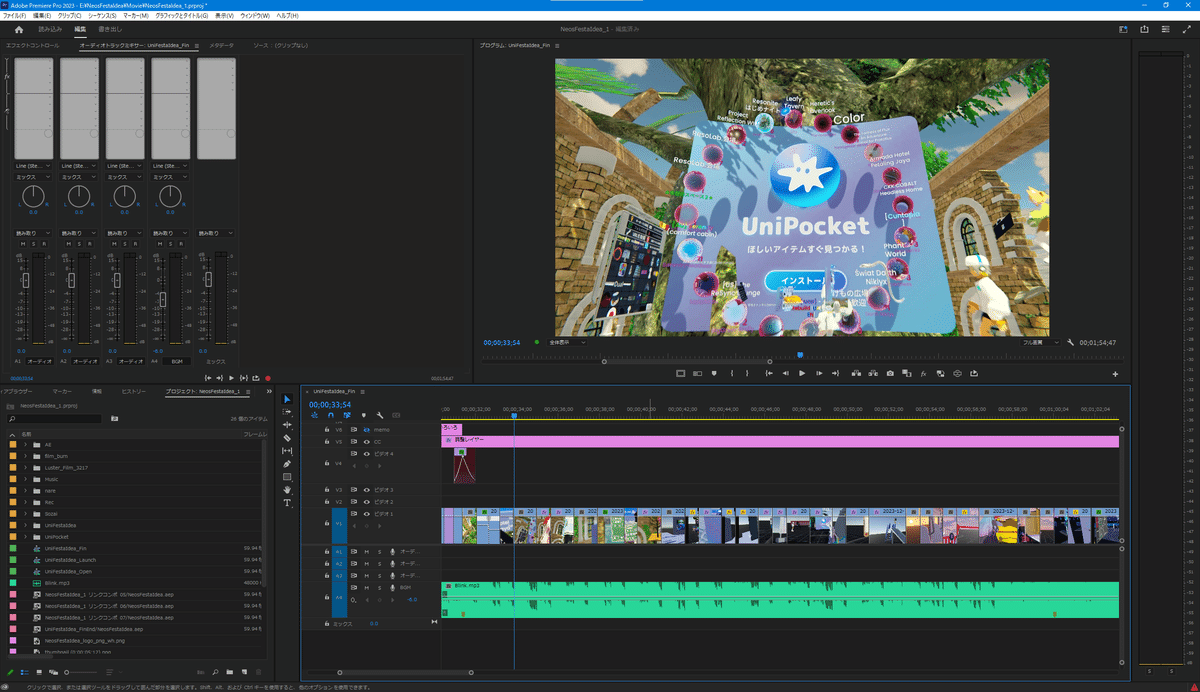Viewport: 1200px width, 692px height.
Task: Select the Track Select Forward tool
Action: tap(287, 412)
